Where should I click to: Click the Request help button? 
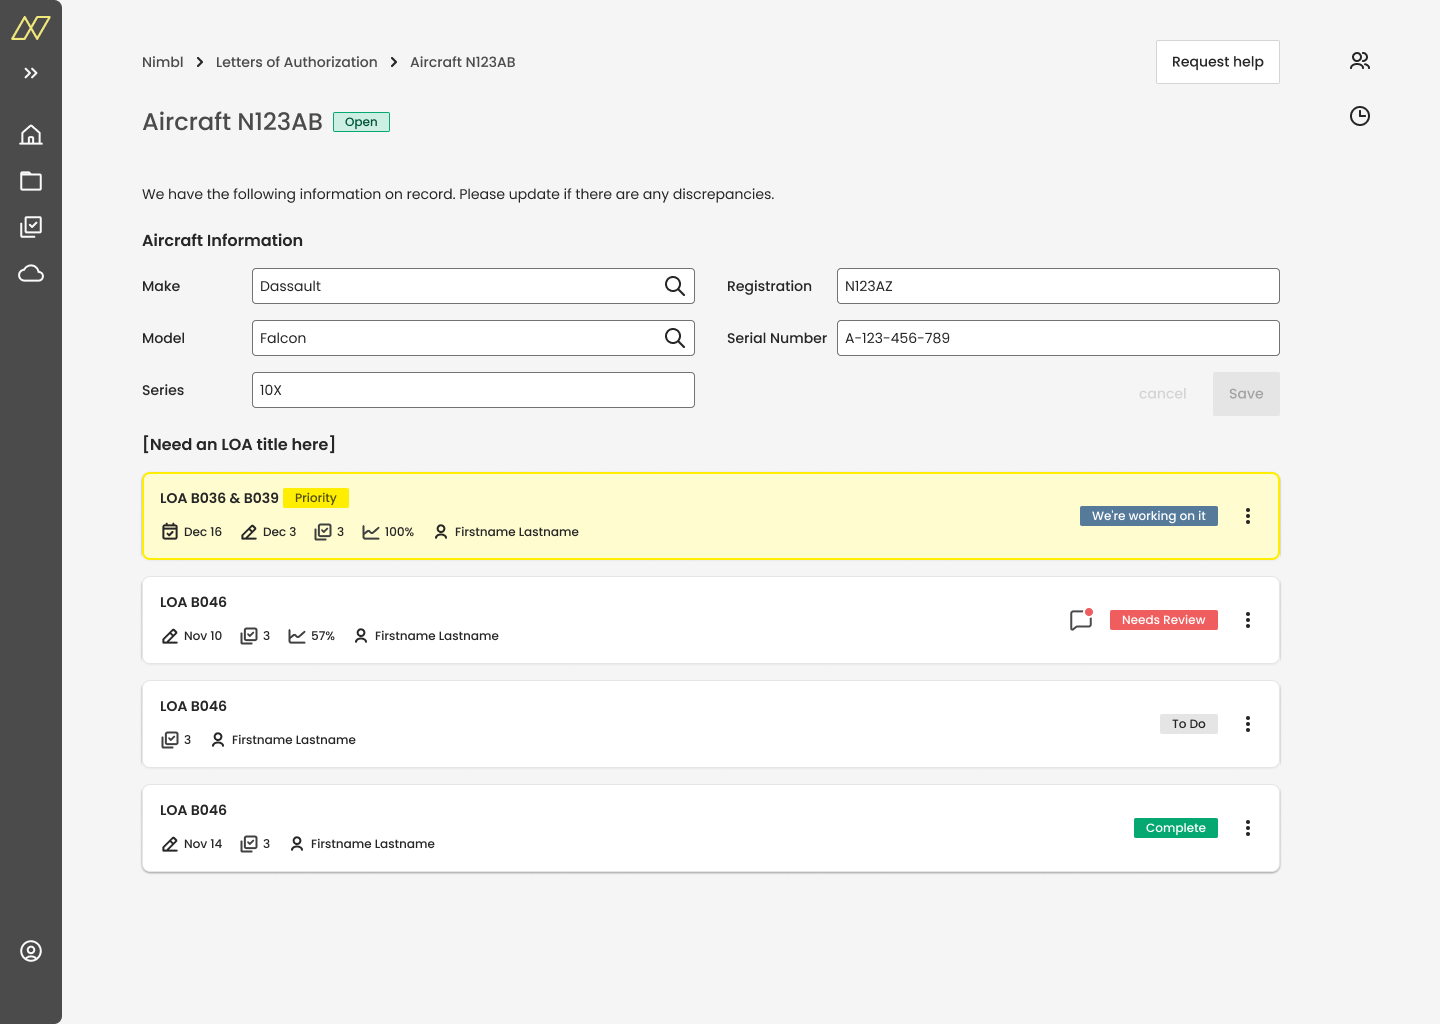click(x=1218, y=62)
